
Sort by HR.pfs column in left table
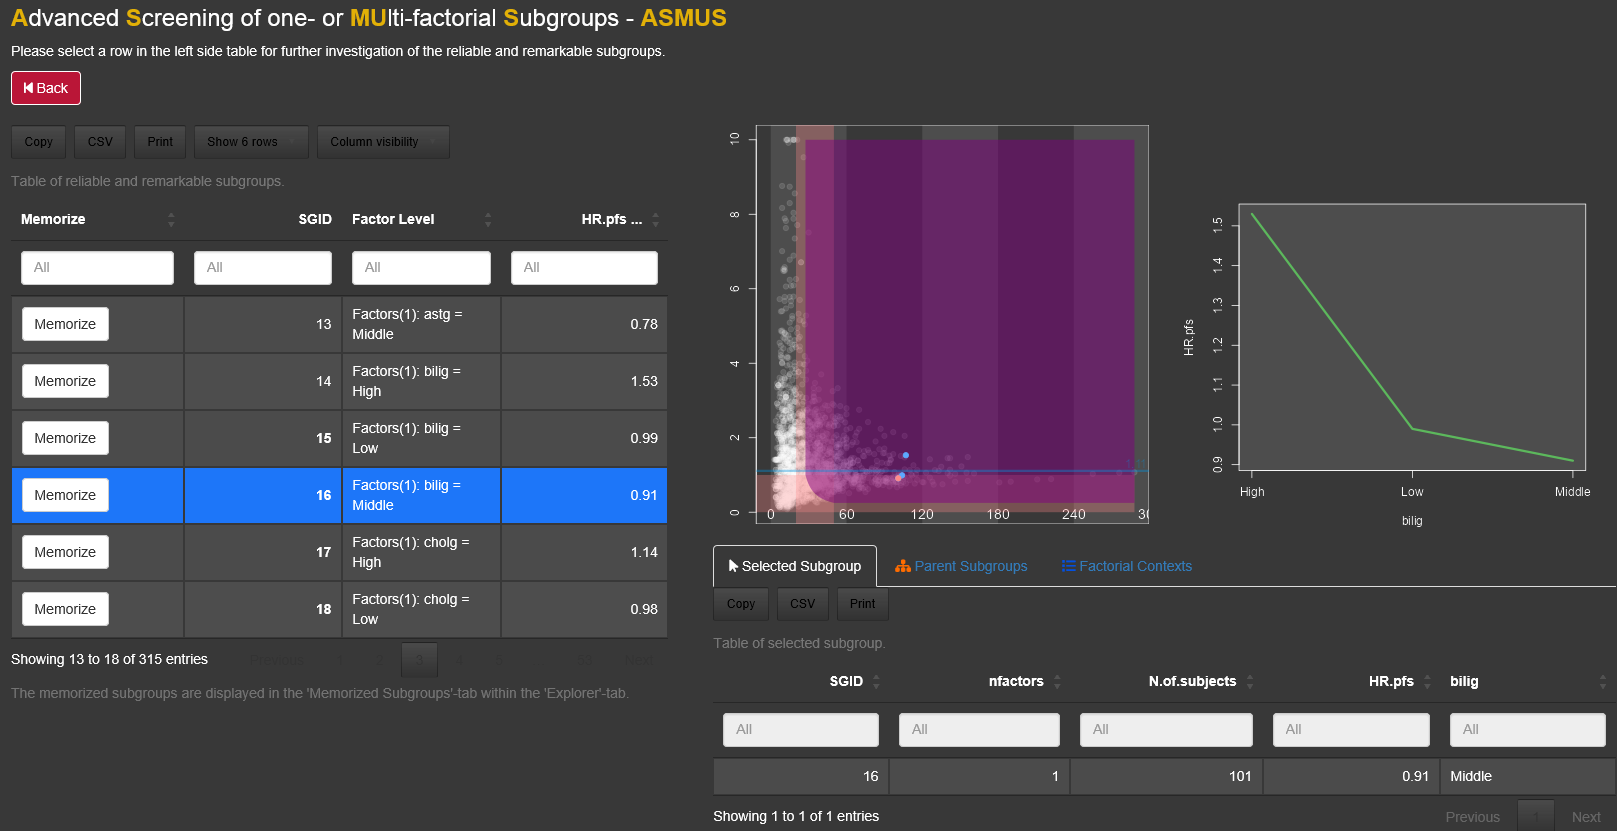tap(655, 219)
